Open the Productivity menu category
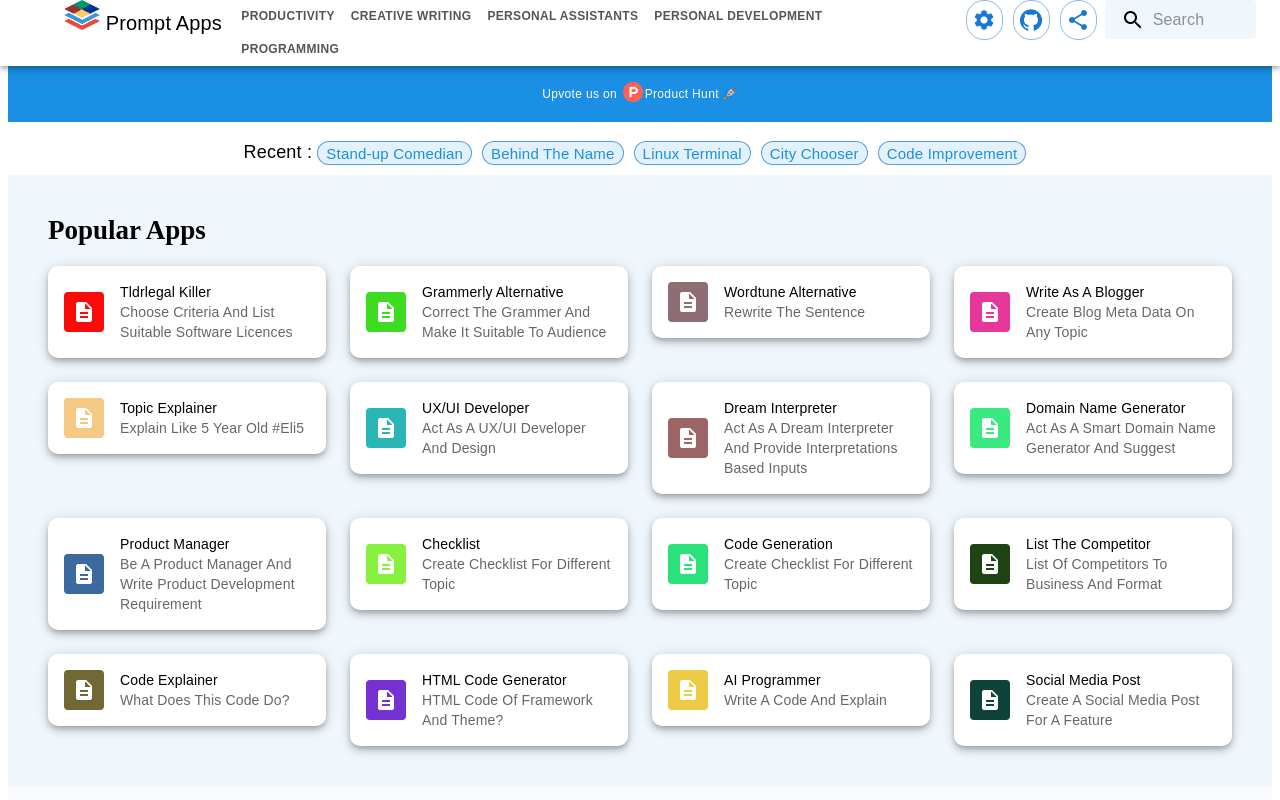The height and width of the screenshot is (800, 1280). click(288, 16)
